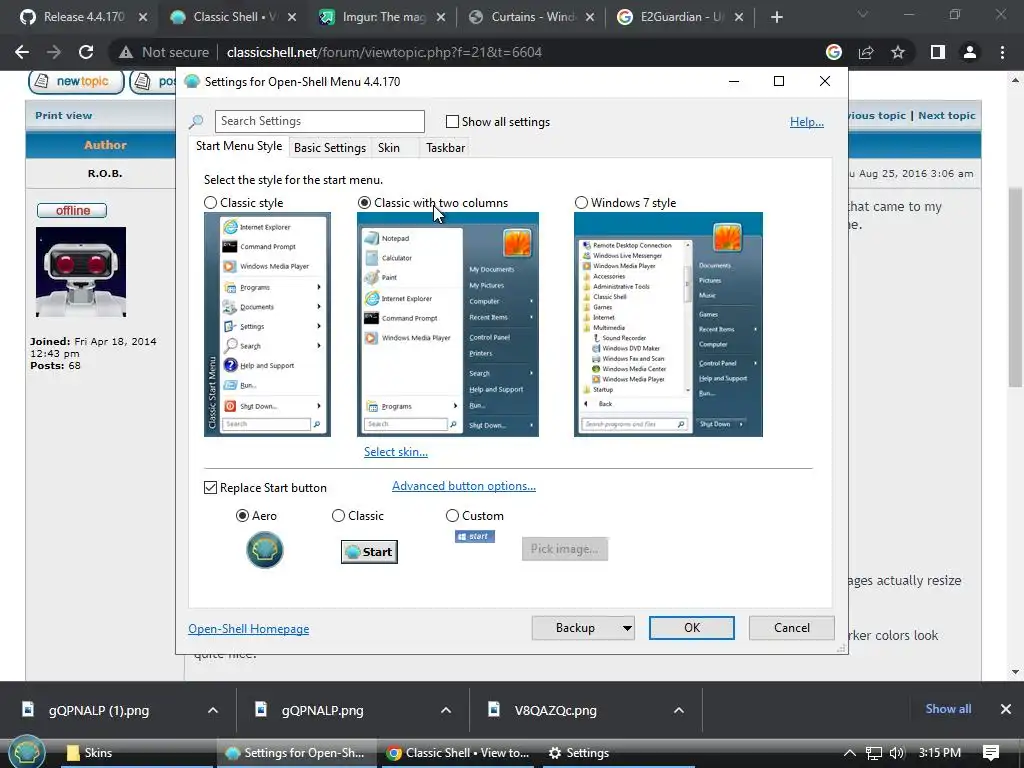Select the Windows 7 style radio button
The width and height of the screenshot is (1024, 768).
581,203
